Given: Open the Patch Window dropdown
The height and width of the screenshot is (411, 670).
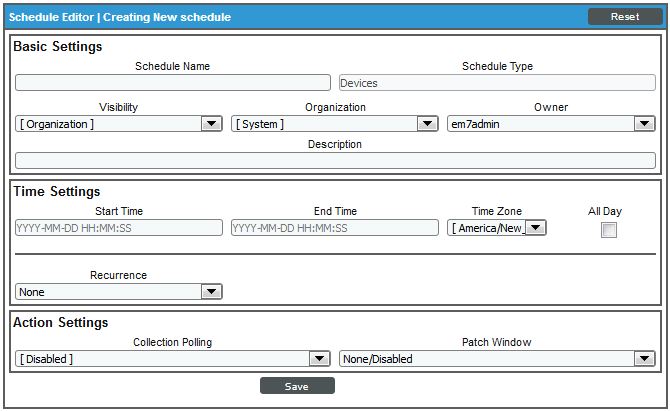Looking at the screenshot, I should click(x=497, y=358).
